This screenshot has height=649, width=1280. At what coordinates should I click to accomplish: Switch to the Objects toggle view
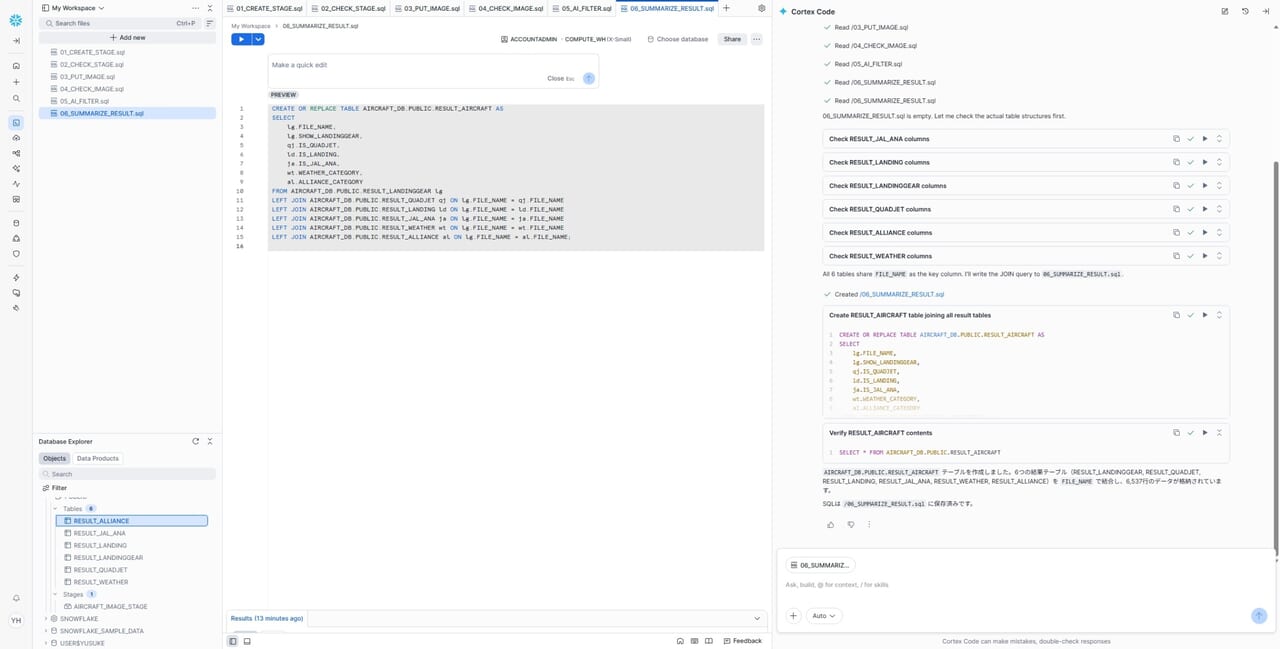pos(55,458)
